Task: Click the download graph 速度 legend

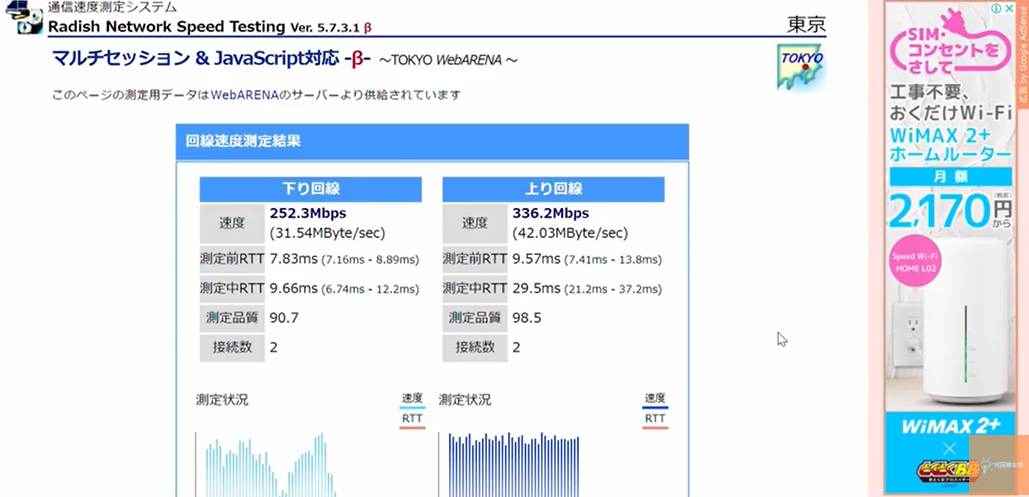Action: 412,400
